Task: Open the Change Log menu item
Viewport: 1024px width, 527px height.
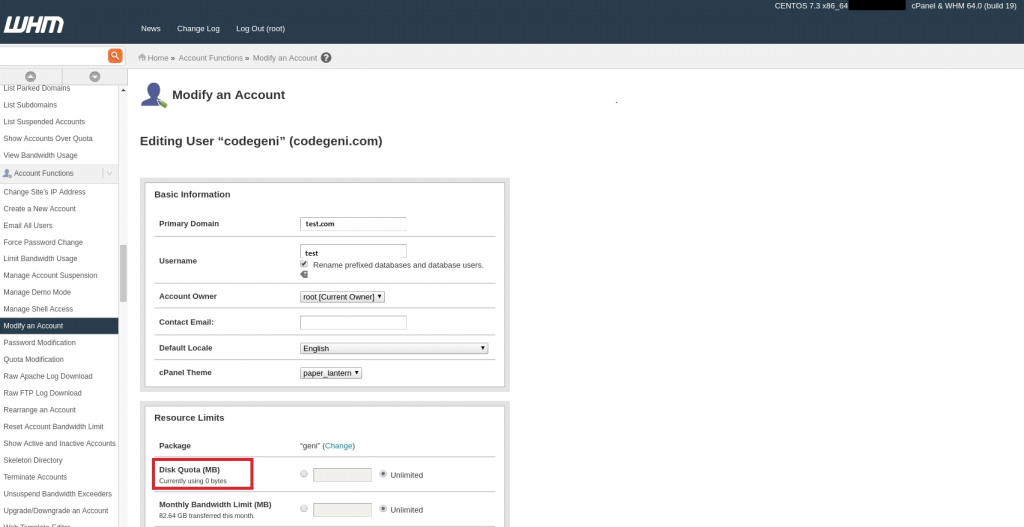Action: click(x=197, y=29)
